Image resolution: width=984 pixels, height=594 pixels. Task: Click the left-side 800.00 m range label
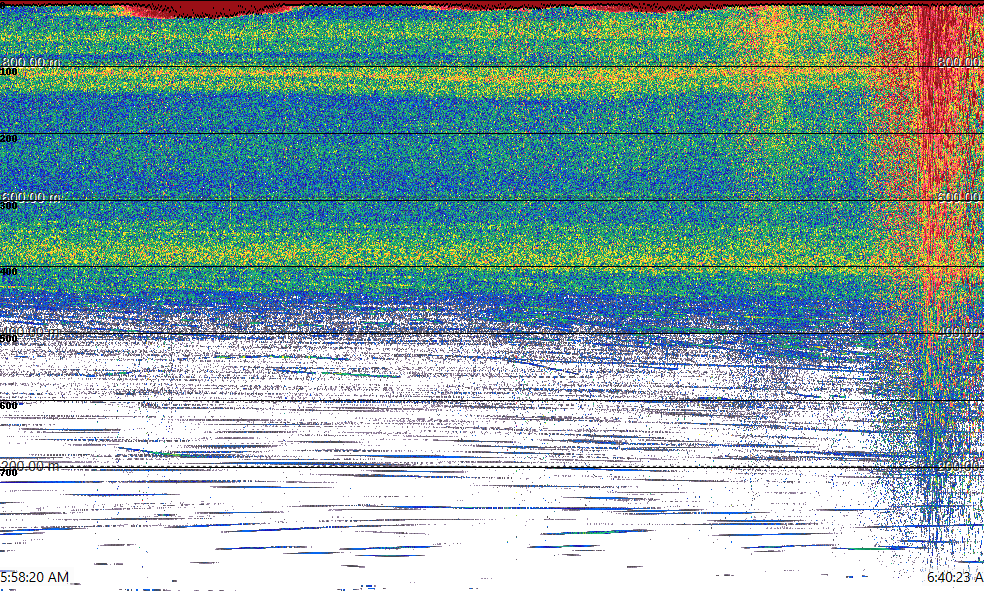click(31, 61)
